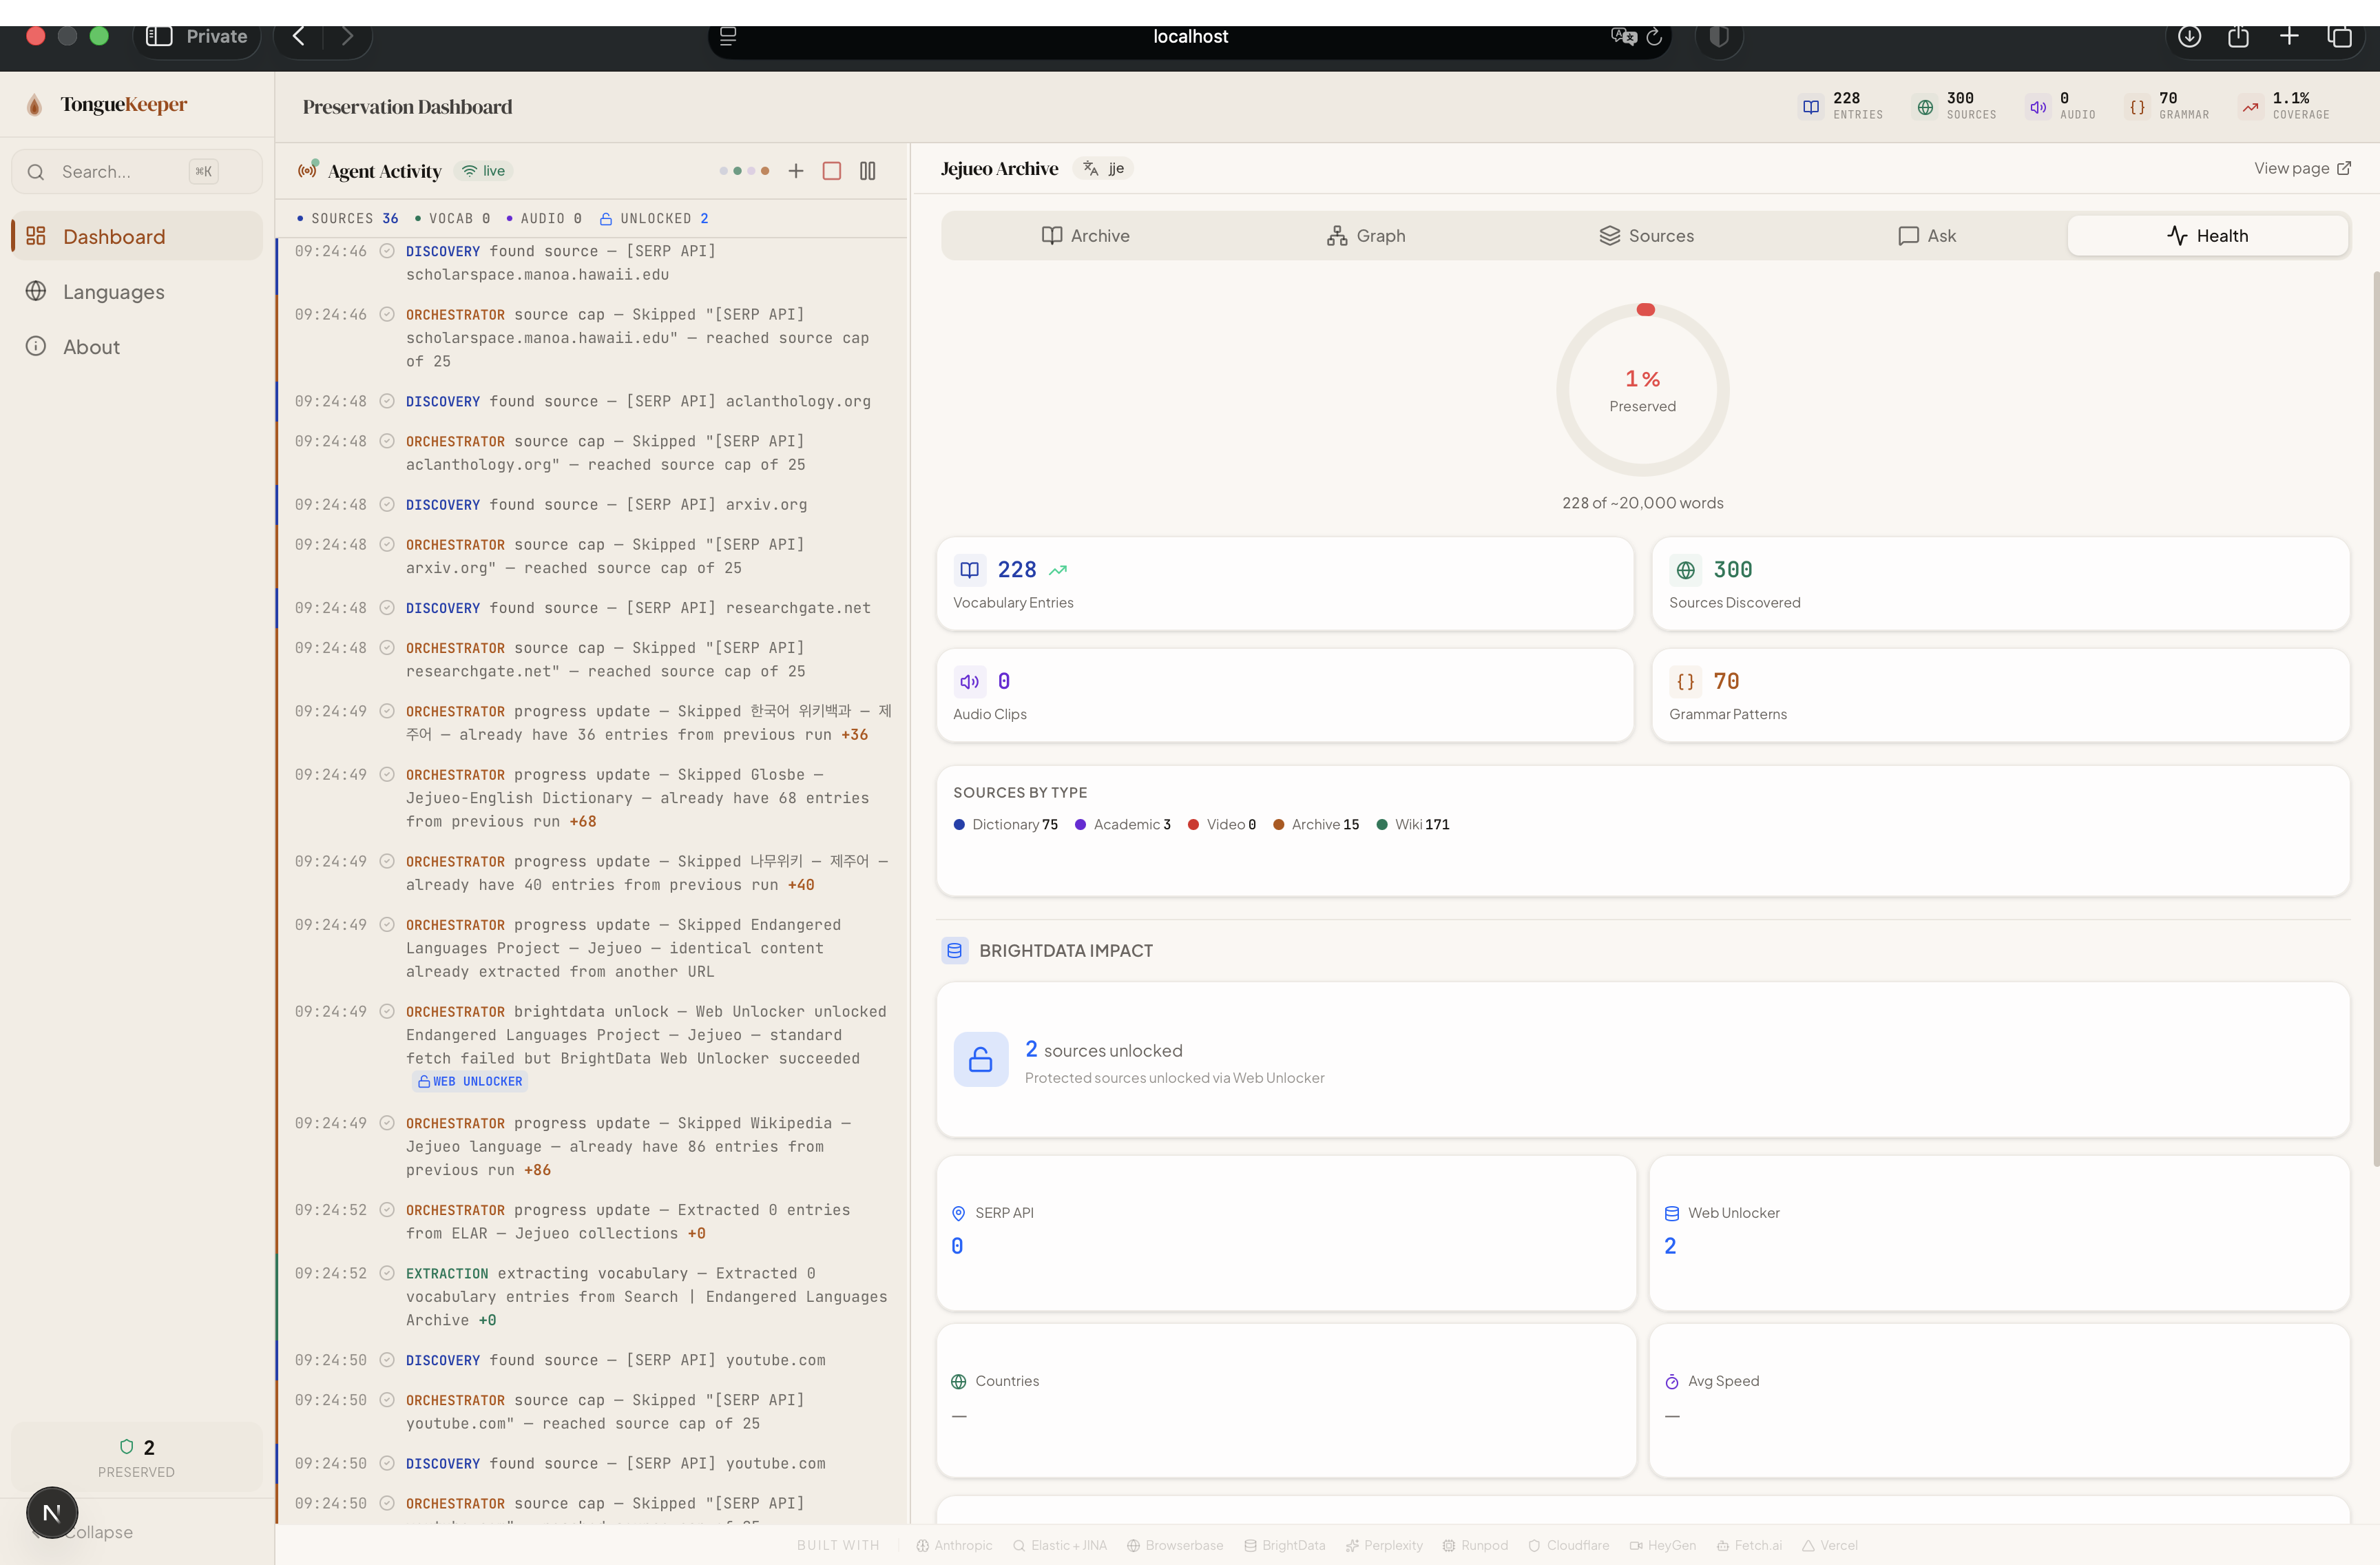Viewport: 2380px width, 1565px height.
Task: Click the jje language code badge
Action: (x=1105, y=168)
